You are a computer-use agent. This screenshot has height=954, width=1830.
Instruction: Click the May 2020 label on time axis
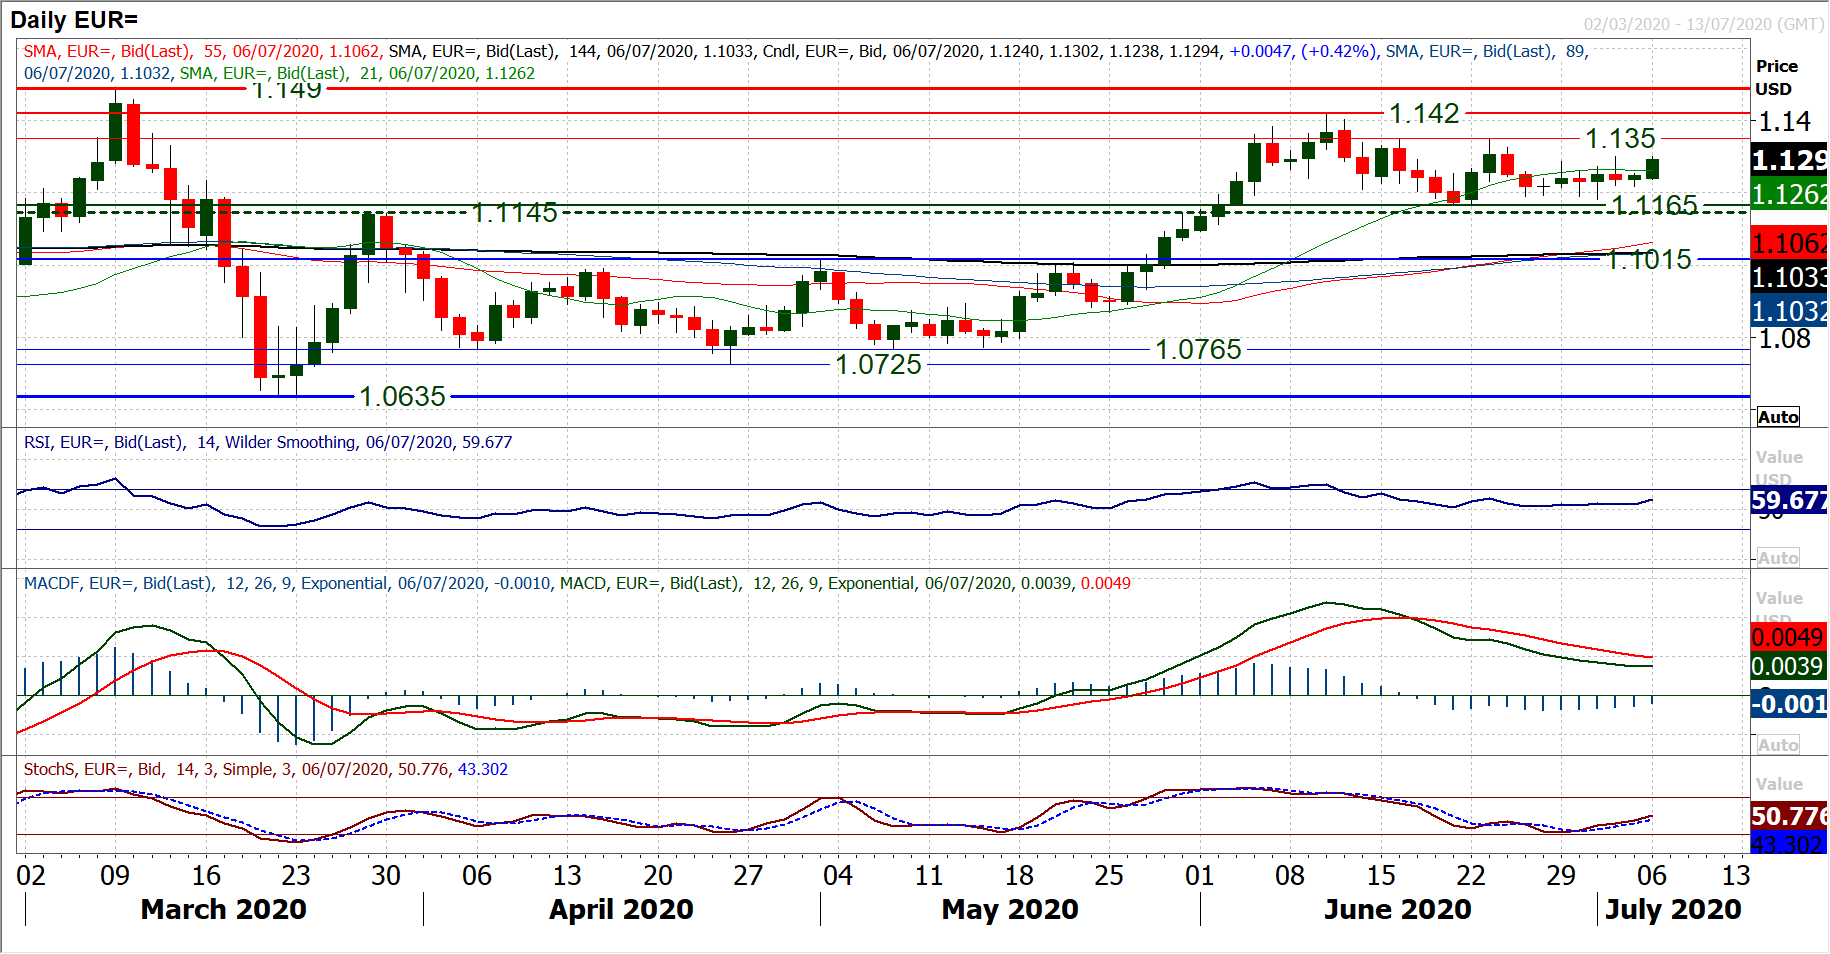(1010, 909)
